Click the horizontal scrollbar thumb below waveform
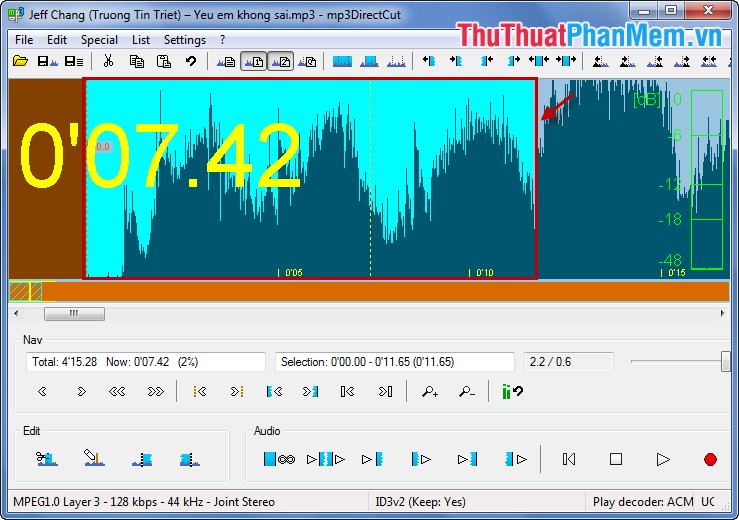Image resolution: width=739 pixels, height=520 pixels. click(x=73, y=314)
